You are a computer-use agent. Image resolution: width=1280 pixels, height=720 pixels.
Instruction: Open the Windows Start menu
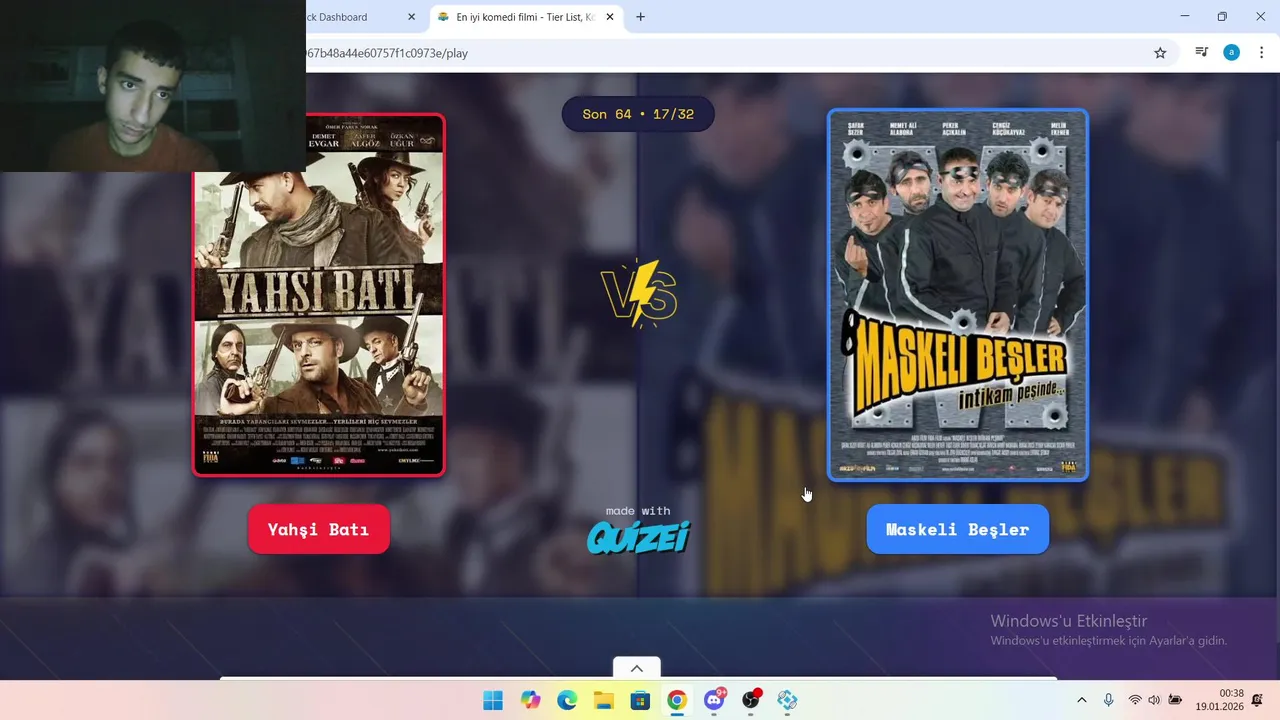point(493,700)
